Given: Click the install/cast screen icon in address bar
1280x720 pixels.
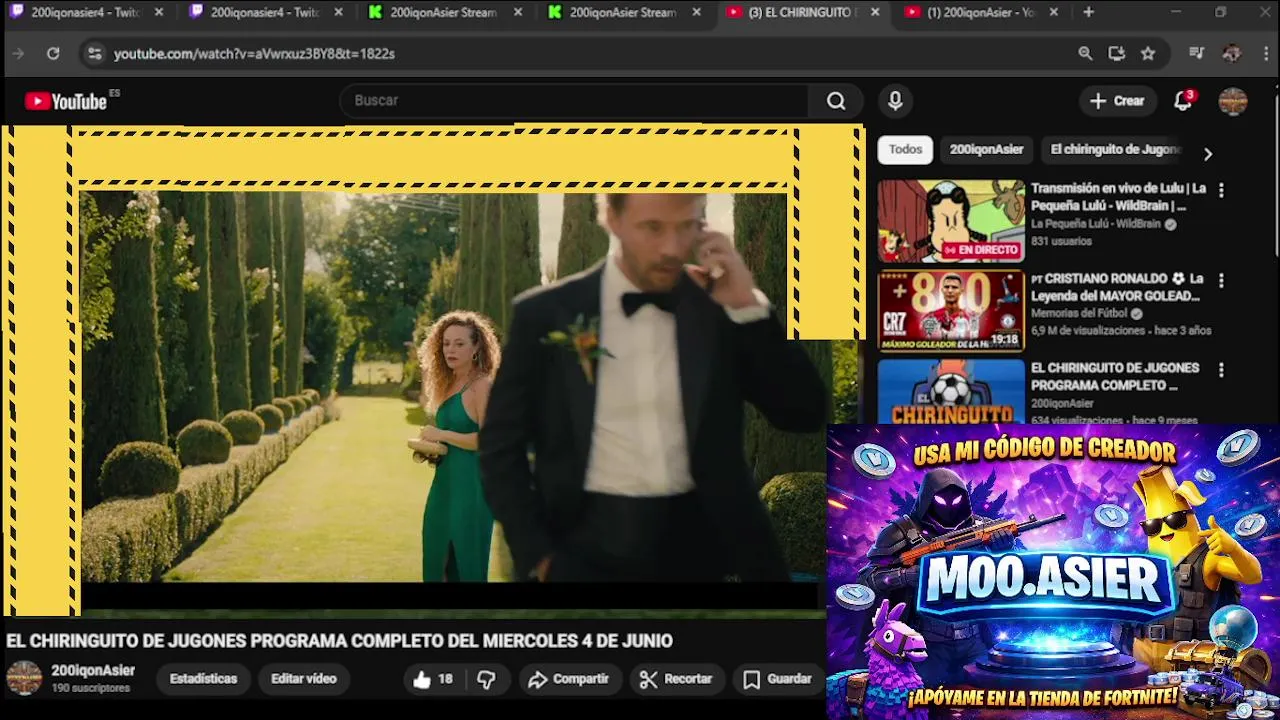Looking at the screenshot, I should [x=1117, y=54].
